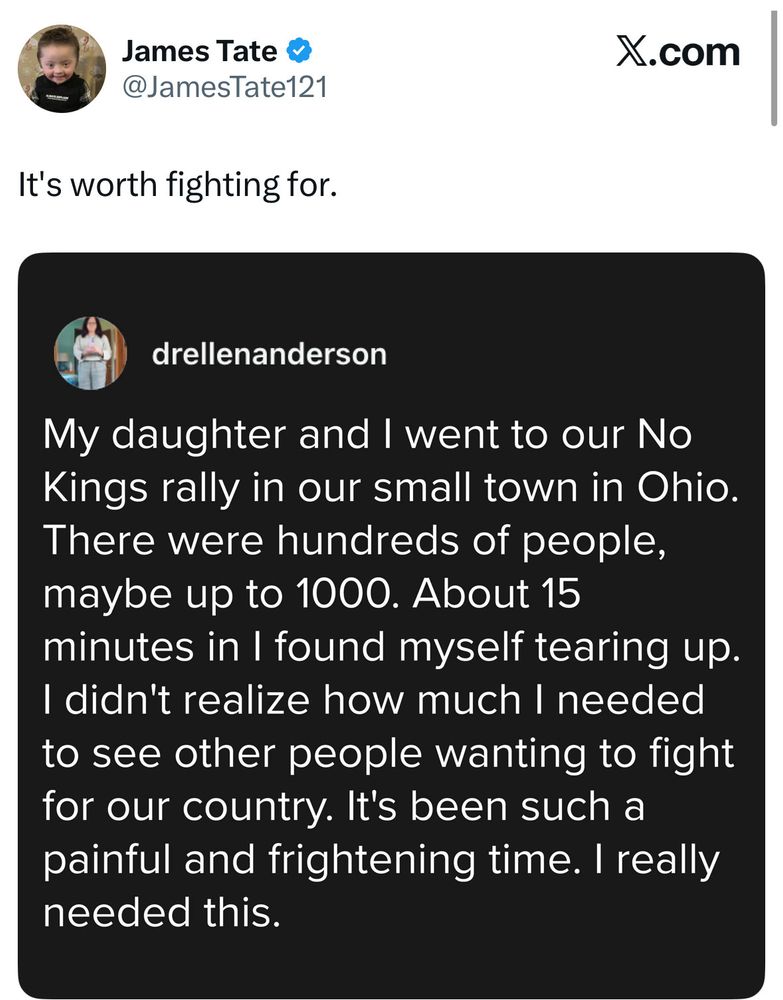Open James Tate's profile picture
Image resolution: width=783 pixels, height=1000 pixels.
(62, 69)
